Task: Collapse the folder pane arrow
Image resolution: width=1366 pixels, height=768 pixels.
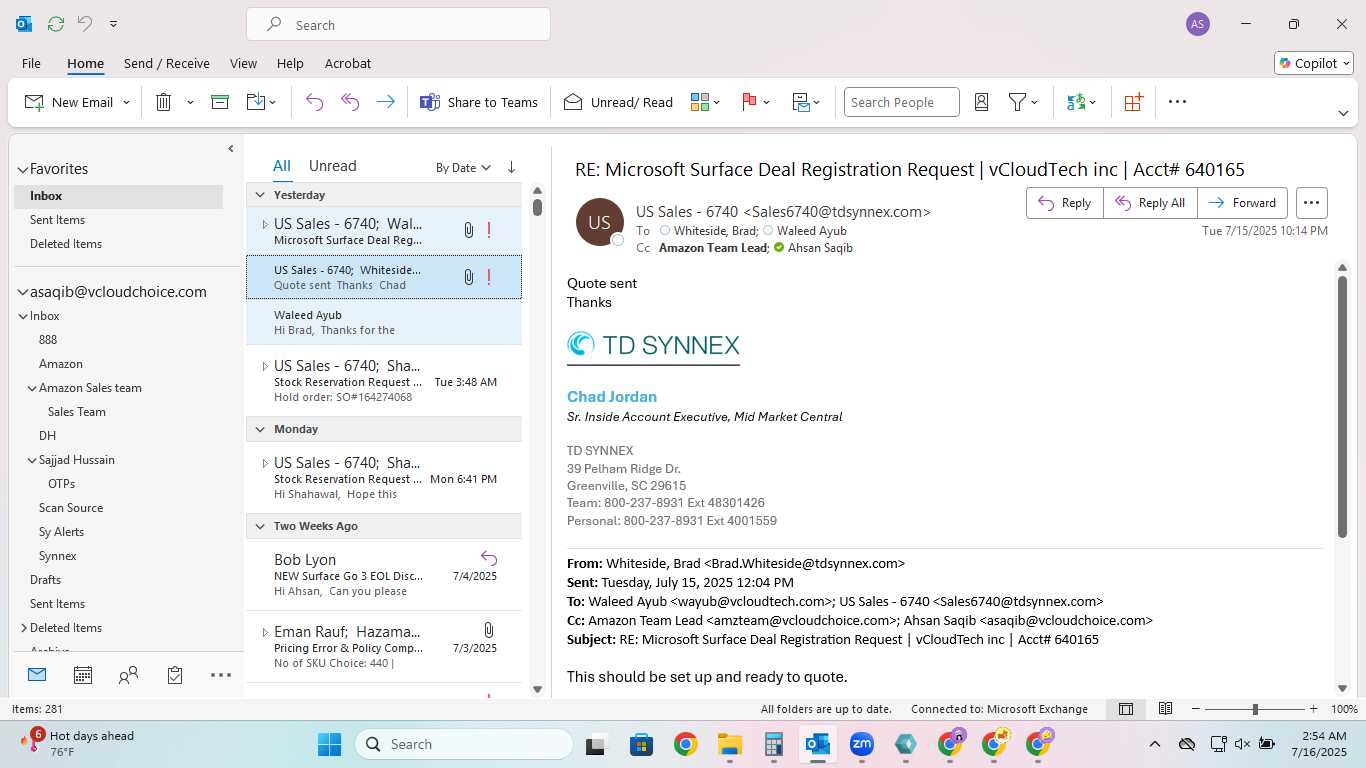Action: pyautogui.click(x=231, y=149)
